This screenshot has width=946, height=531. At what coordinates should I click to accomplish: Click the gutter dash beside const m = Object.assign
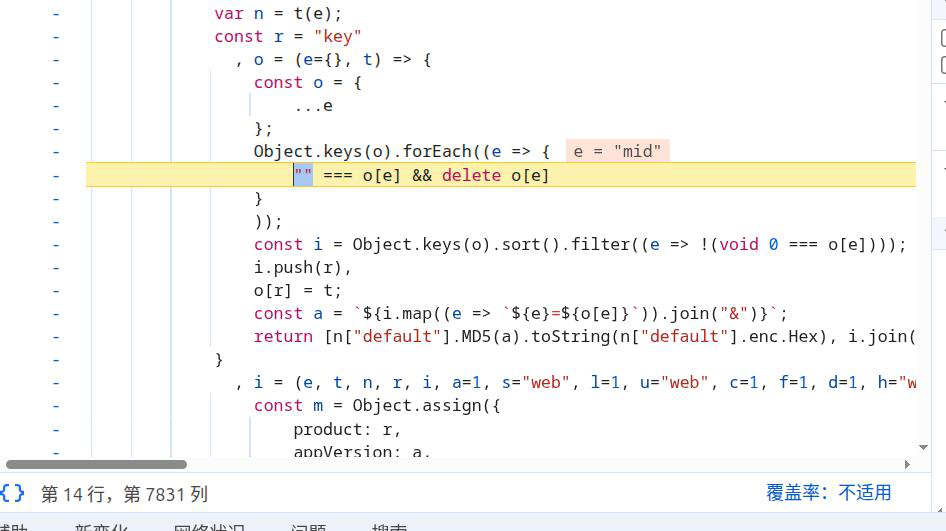point(56,405)
